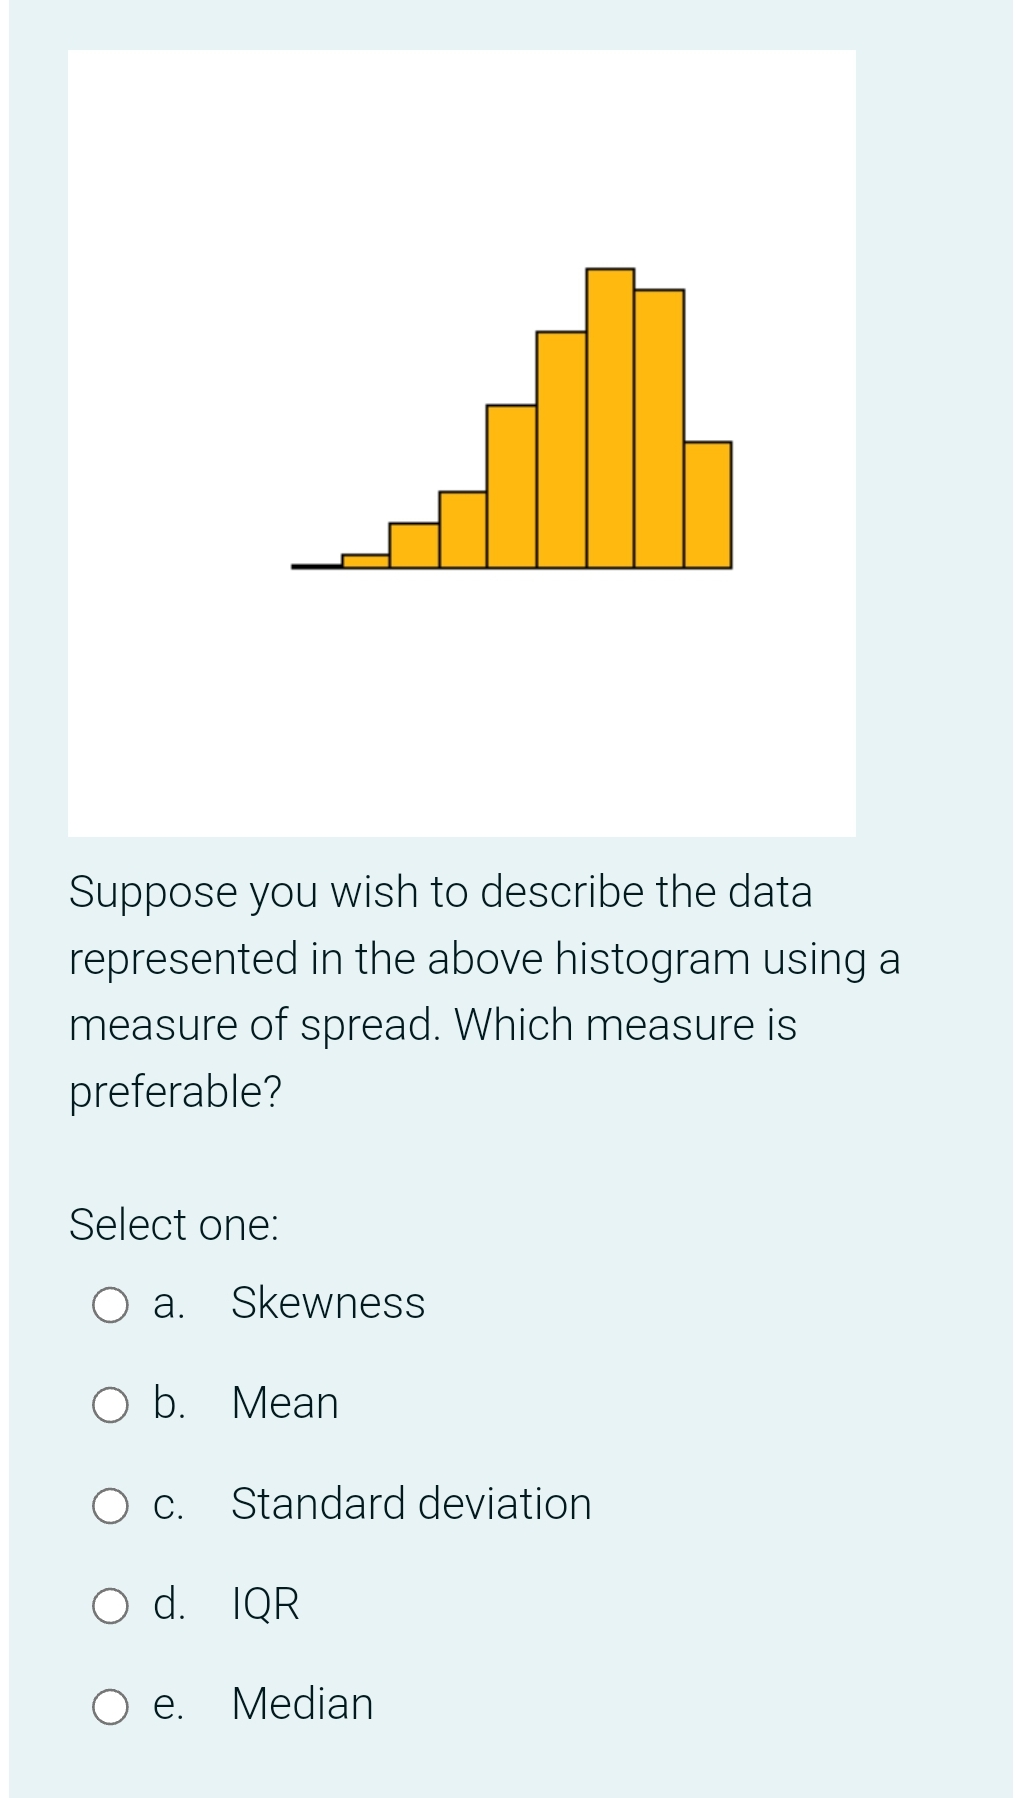The image size is (1015, 1798).
Task: Click the tallest histogram bar
Action: coord(610,418)
